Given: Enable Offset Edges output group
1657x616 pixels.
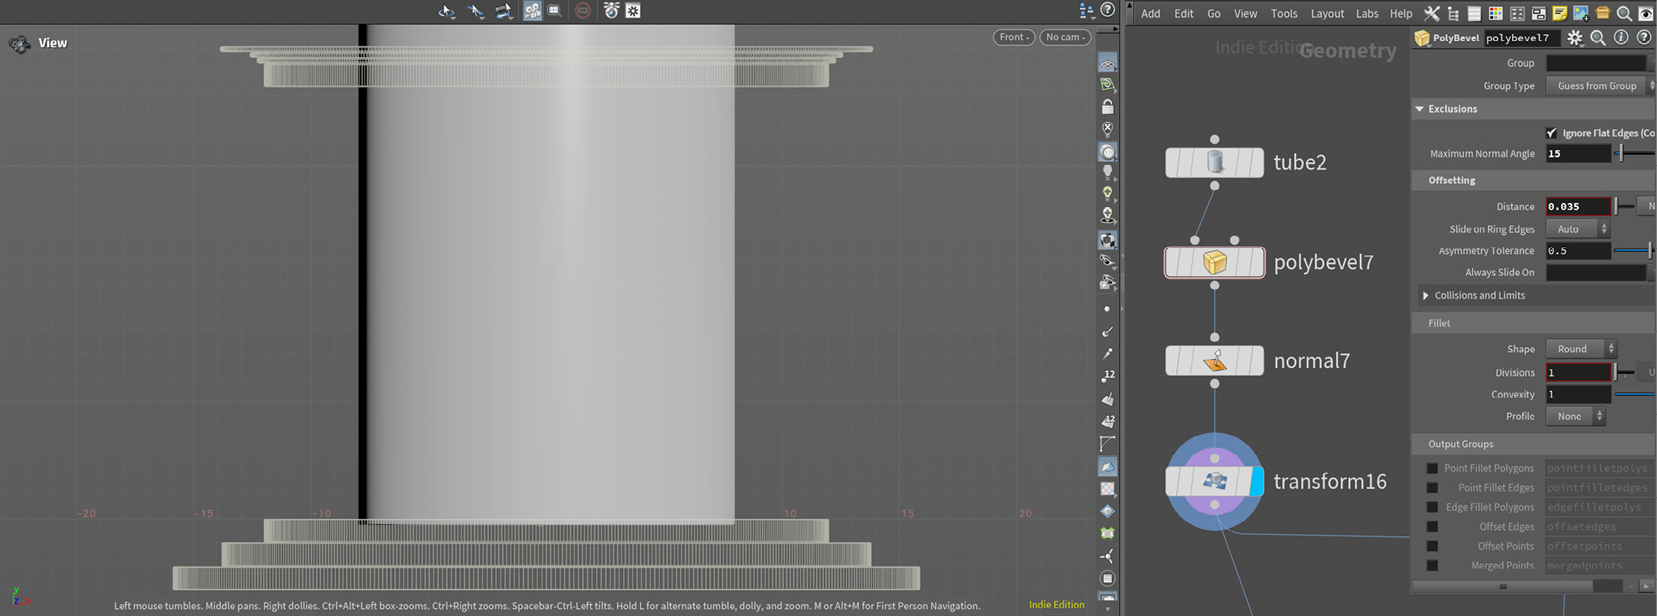Looking at the screenshot, I should 1432,527.
